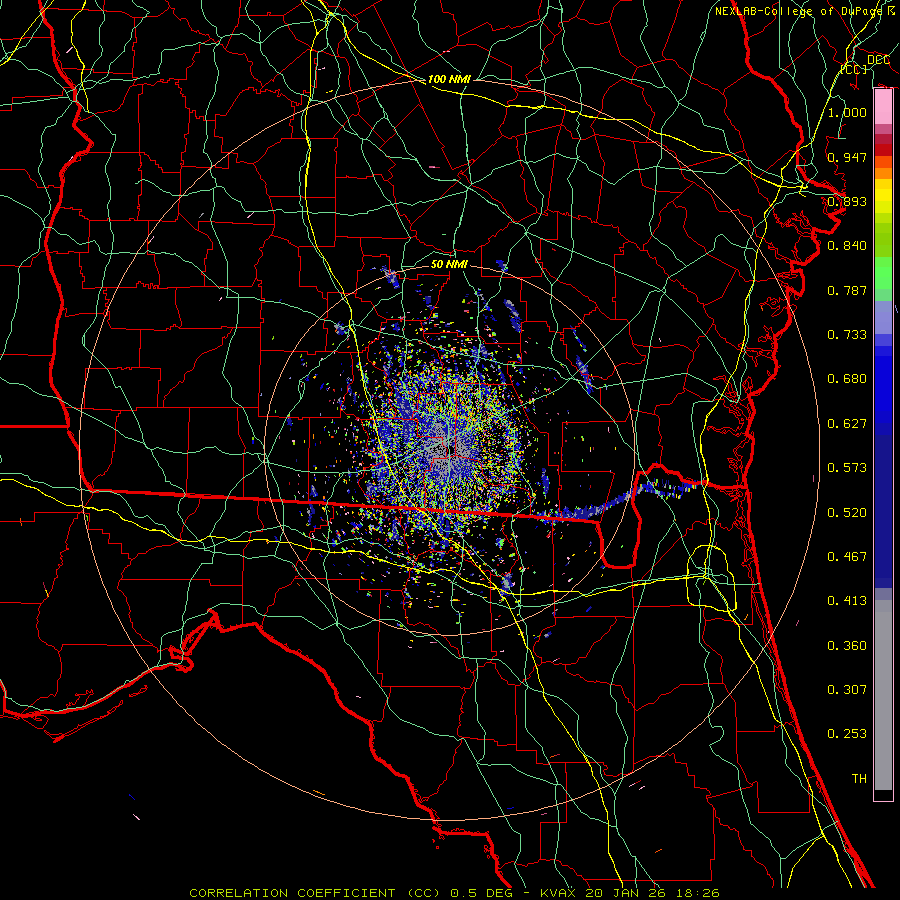Click the 0.5 DEG elevation text
The width and height of the screenshot is (900, 900).
click(x=482, y=893)
